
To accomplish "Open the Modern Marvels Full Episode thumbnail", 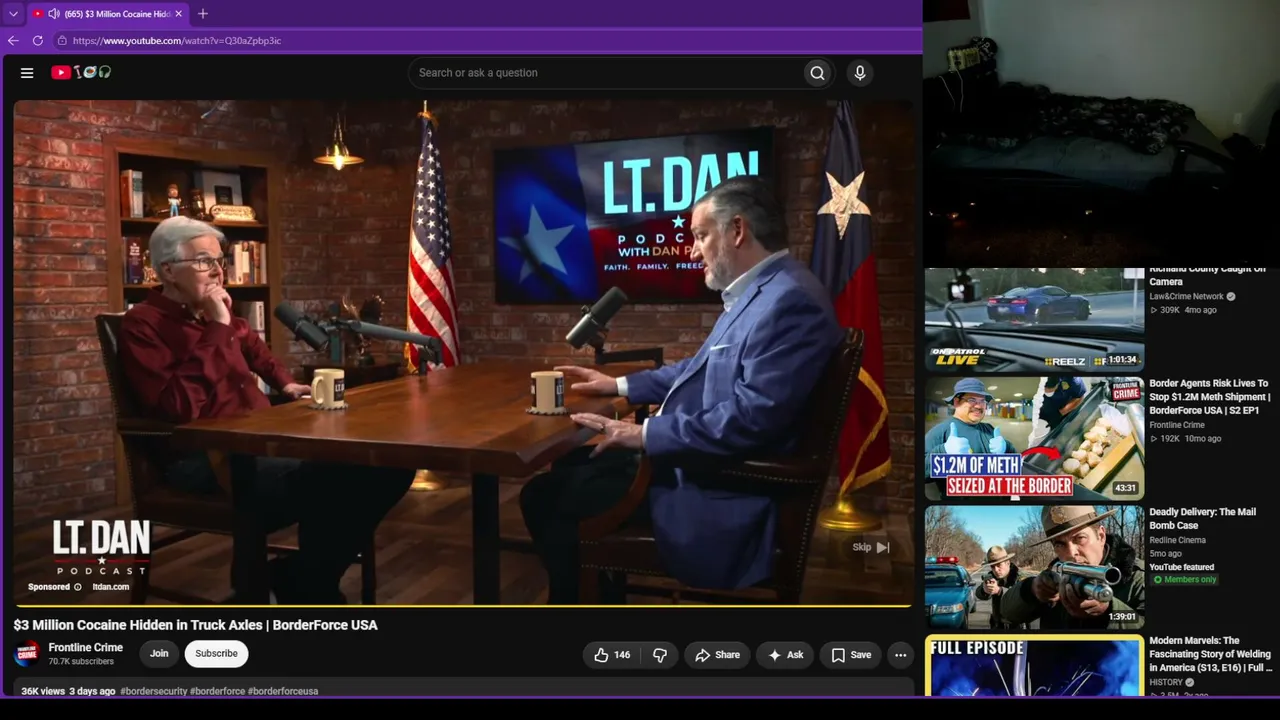I will (x=1034, y=665).
